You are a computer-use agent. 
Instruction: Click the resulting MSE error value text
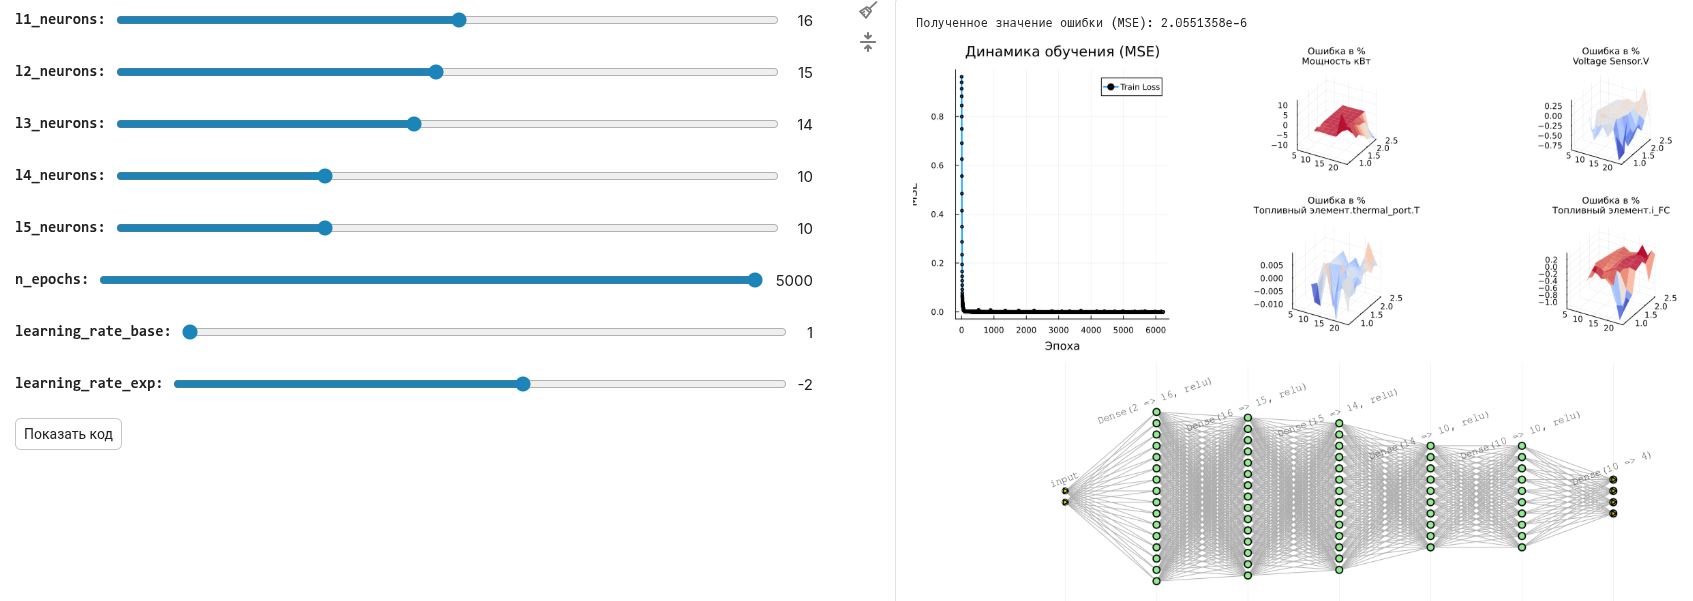point(1081,23)
